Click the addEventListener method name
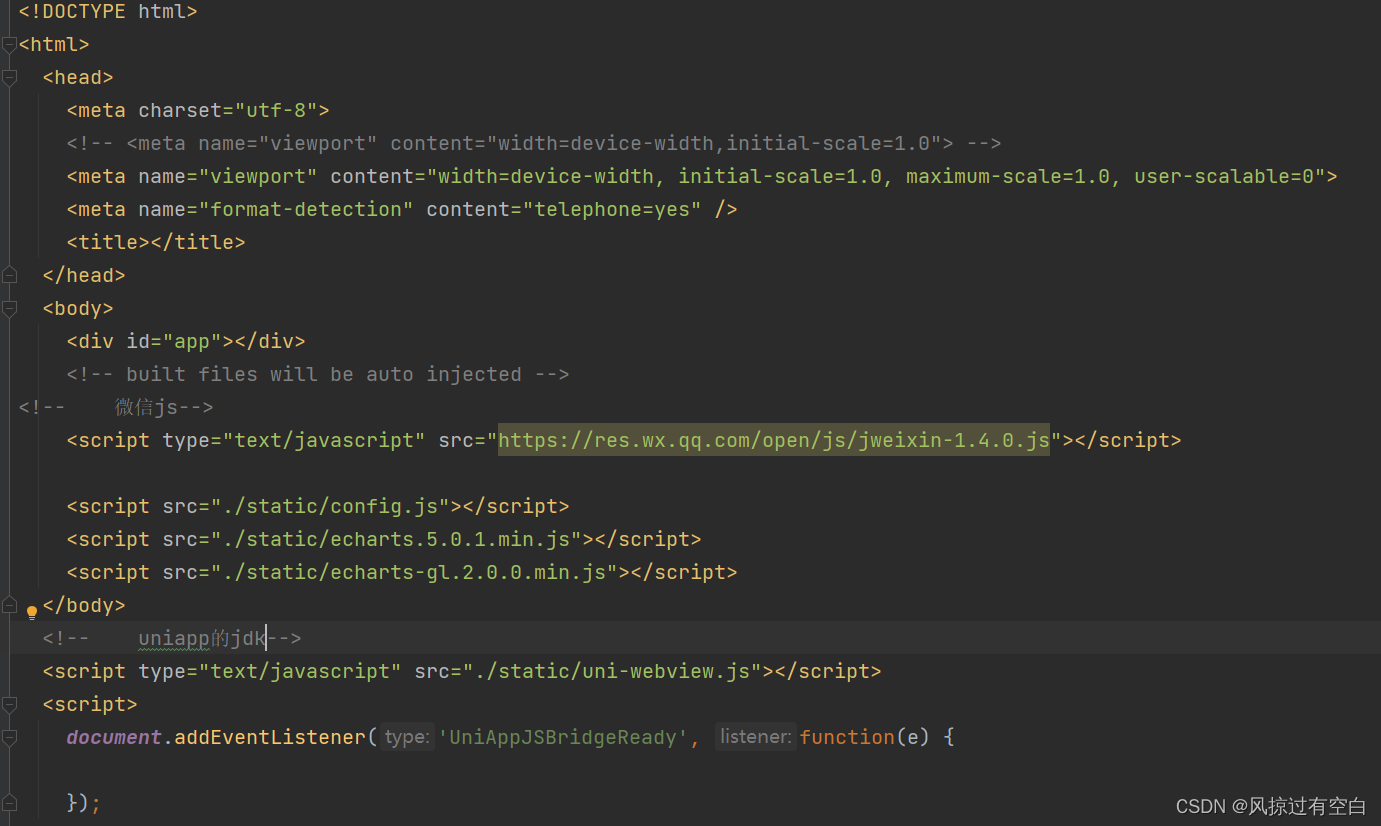 click(x=270, y=737)
